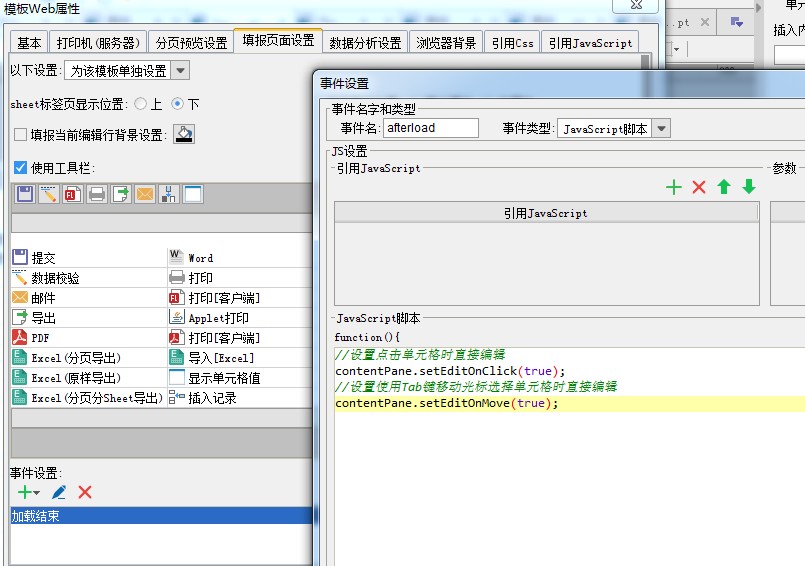Remove referenced JavaScript with red X
This screenshot has width=805, height=566.
(699, 187)
